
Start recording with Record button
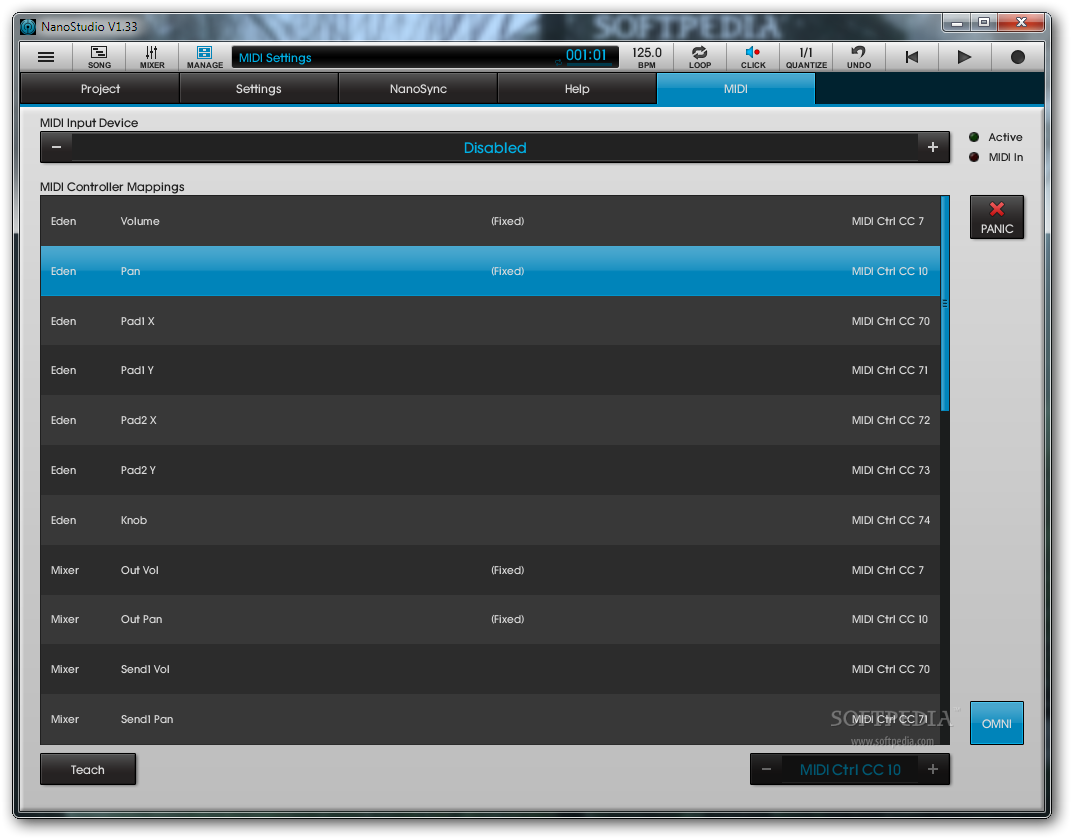(x=1017, y=57)
